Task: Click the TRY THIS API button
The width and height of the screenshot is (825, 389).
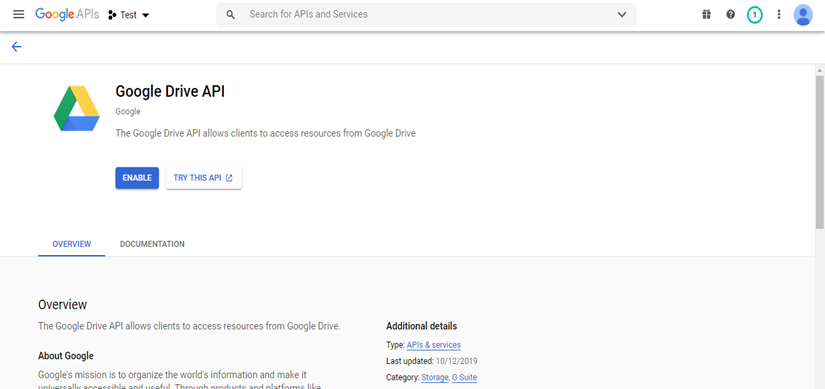Action: pos(204,178)
